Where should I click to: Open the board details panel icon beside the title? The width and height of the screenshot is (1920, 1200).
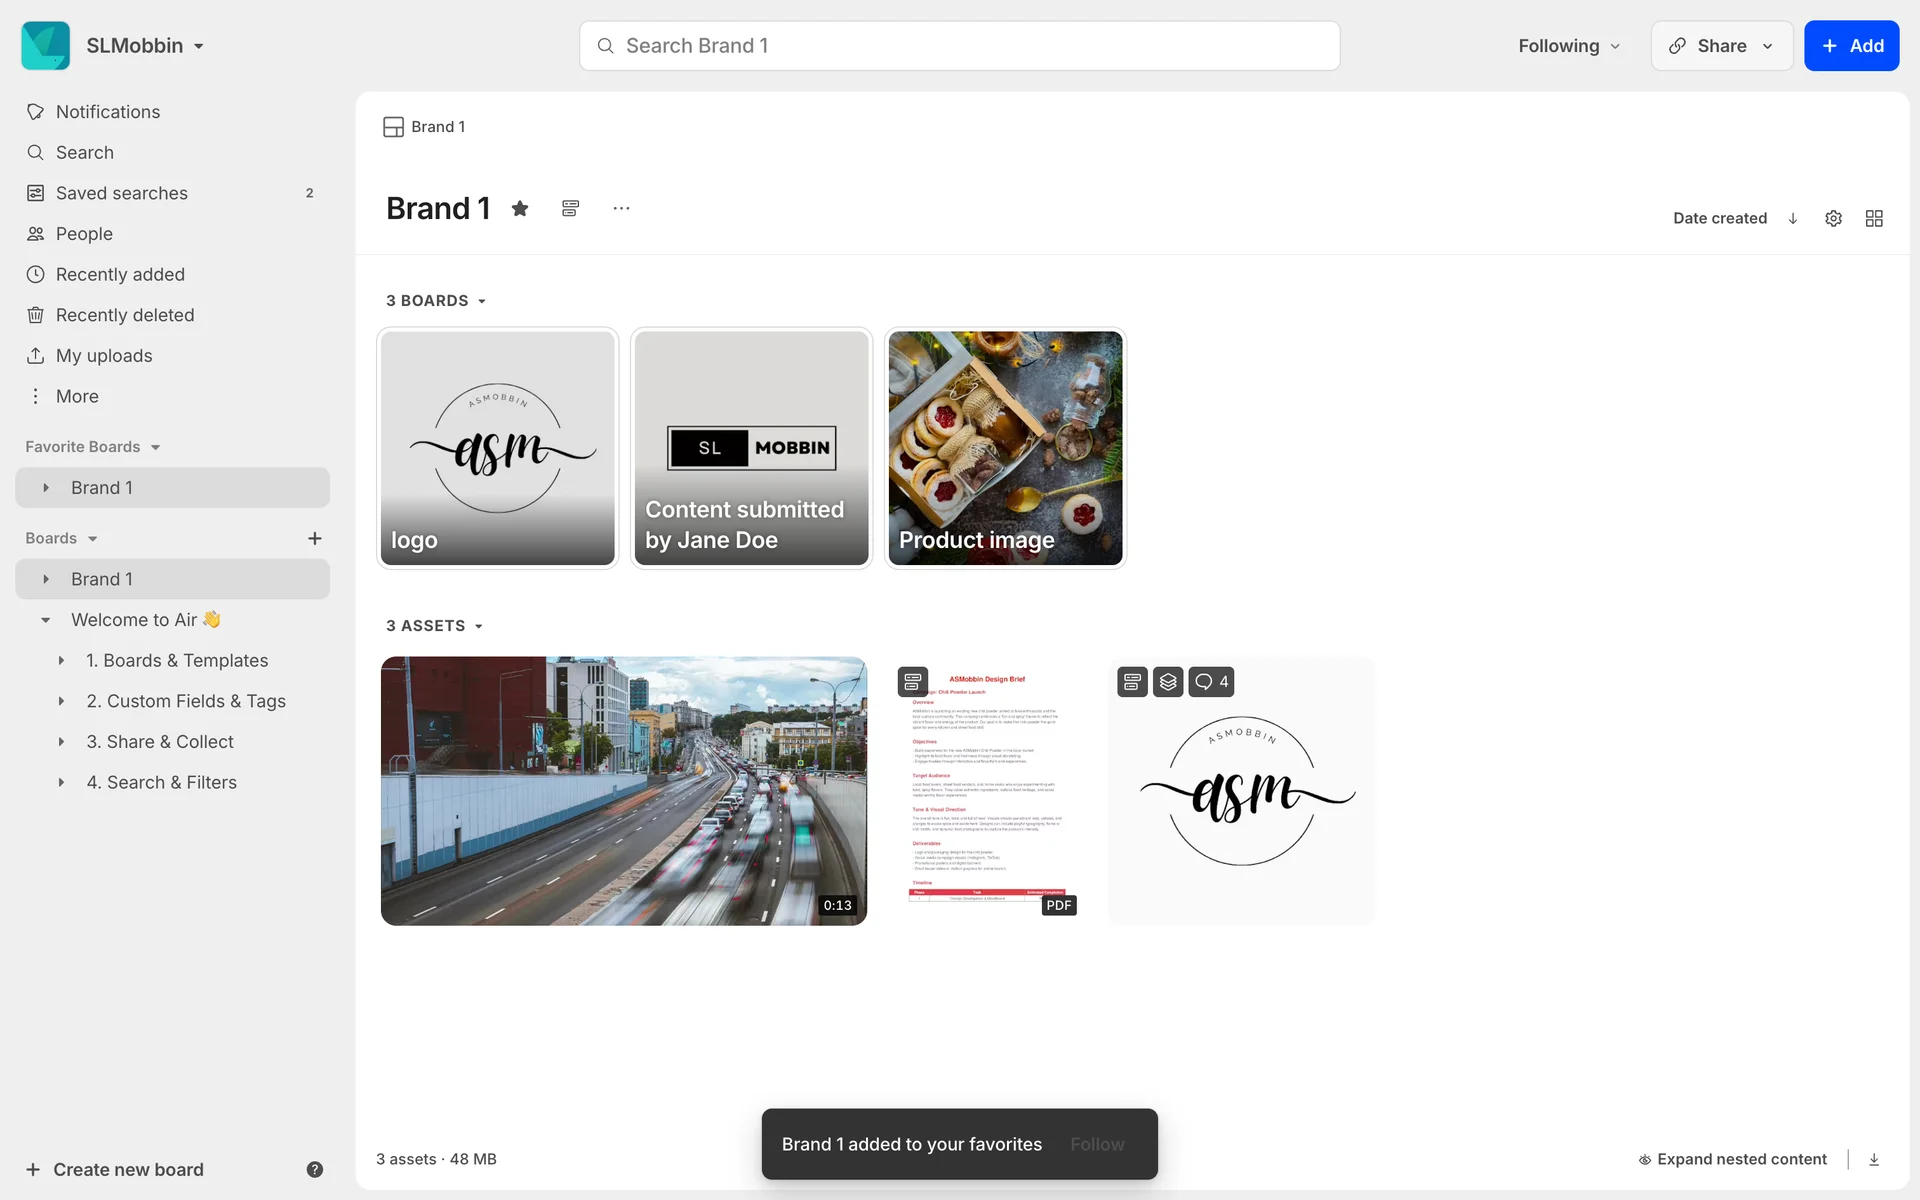570,208
